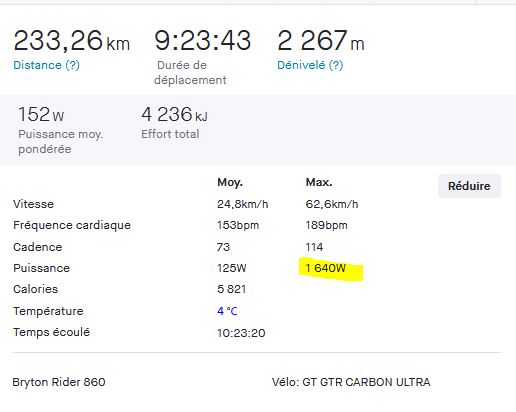Viewport: 516px width, 412px height.
Task: Click the Moy. column header
Action: [230, 182]
